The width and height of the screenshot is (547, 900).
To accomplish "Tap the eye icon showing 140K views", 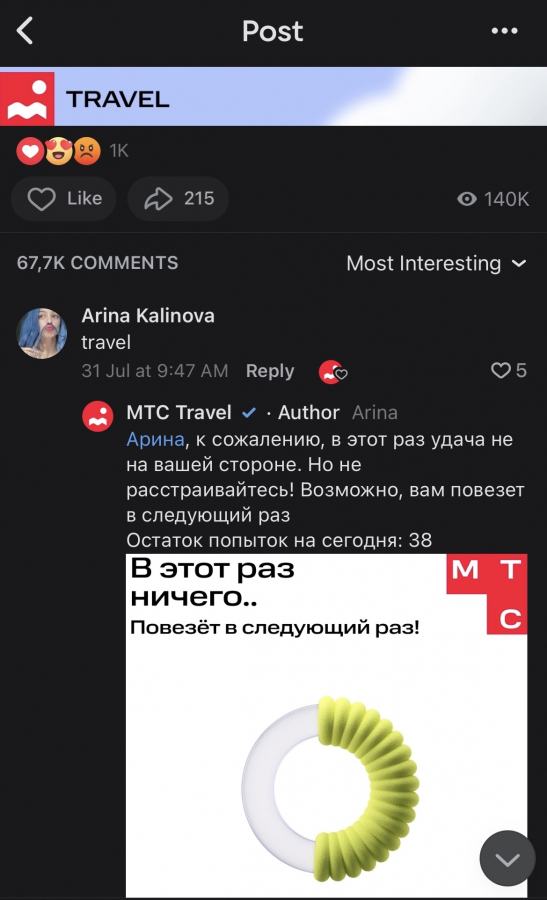I will 467,199.
